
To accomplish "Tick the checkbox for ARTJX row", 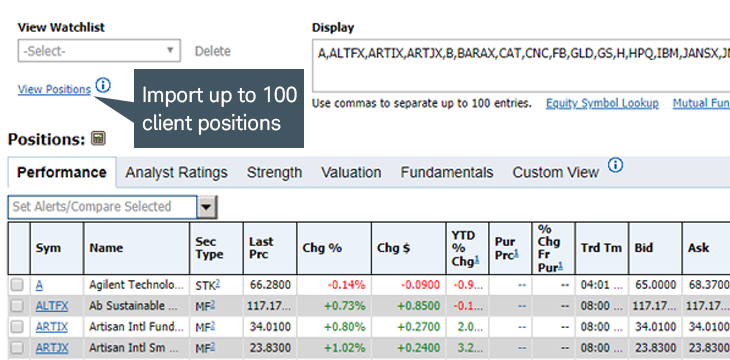I will click(17, 348).
